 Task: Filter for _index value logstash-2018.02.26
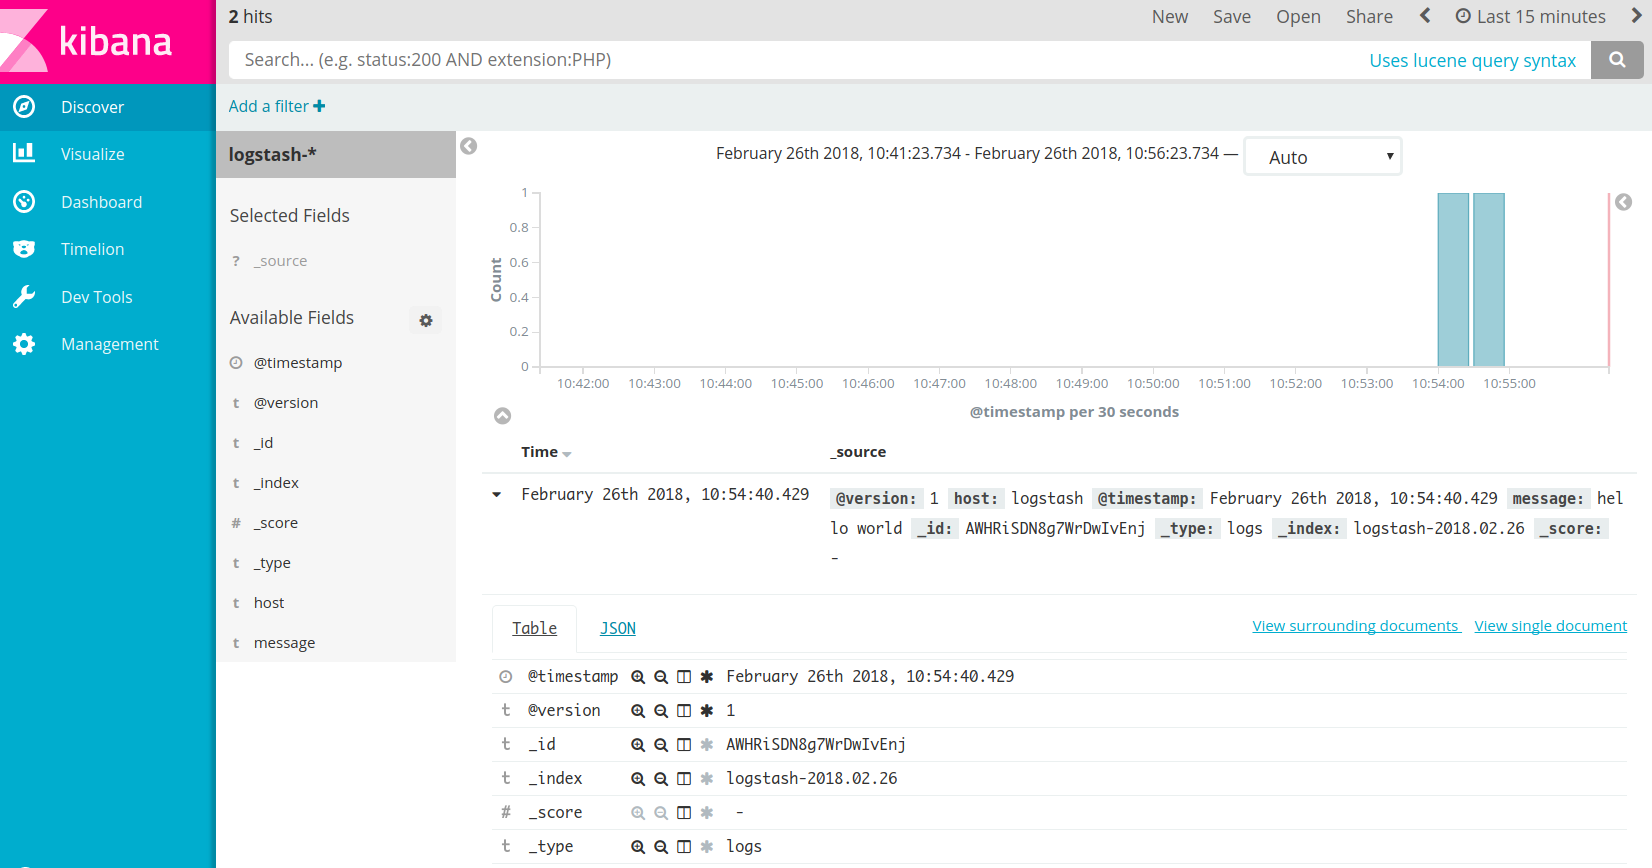tap(638, 779)
